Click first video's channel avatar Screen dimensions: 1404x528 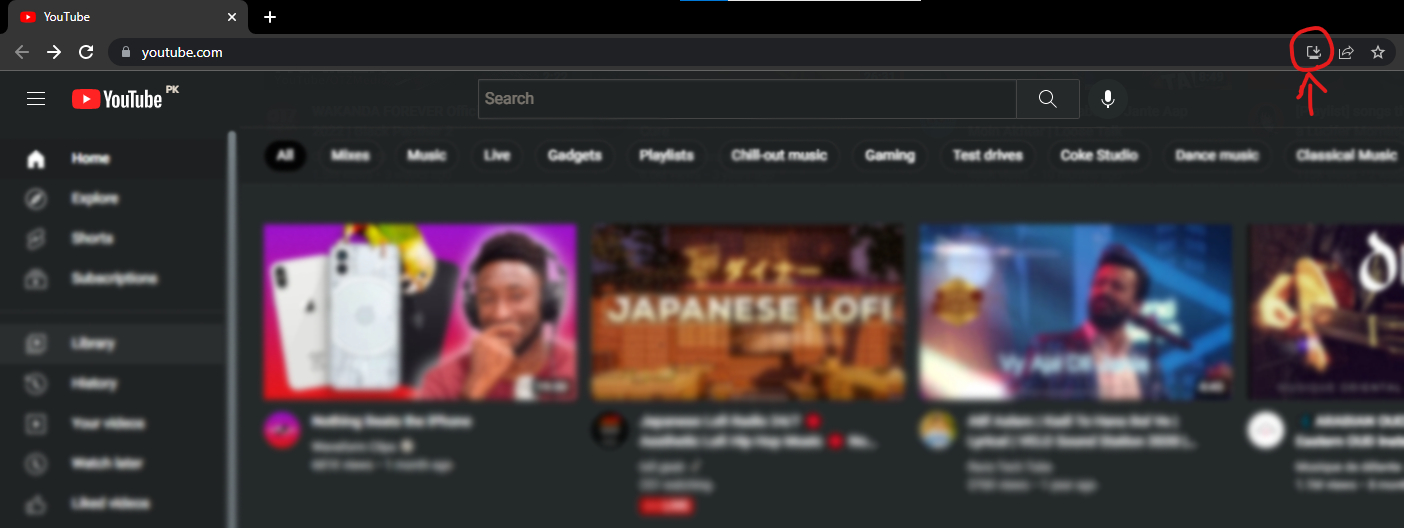[x=281, y=430]
